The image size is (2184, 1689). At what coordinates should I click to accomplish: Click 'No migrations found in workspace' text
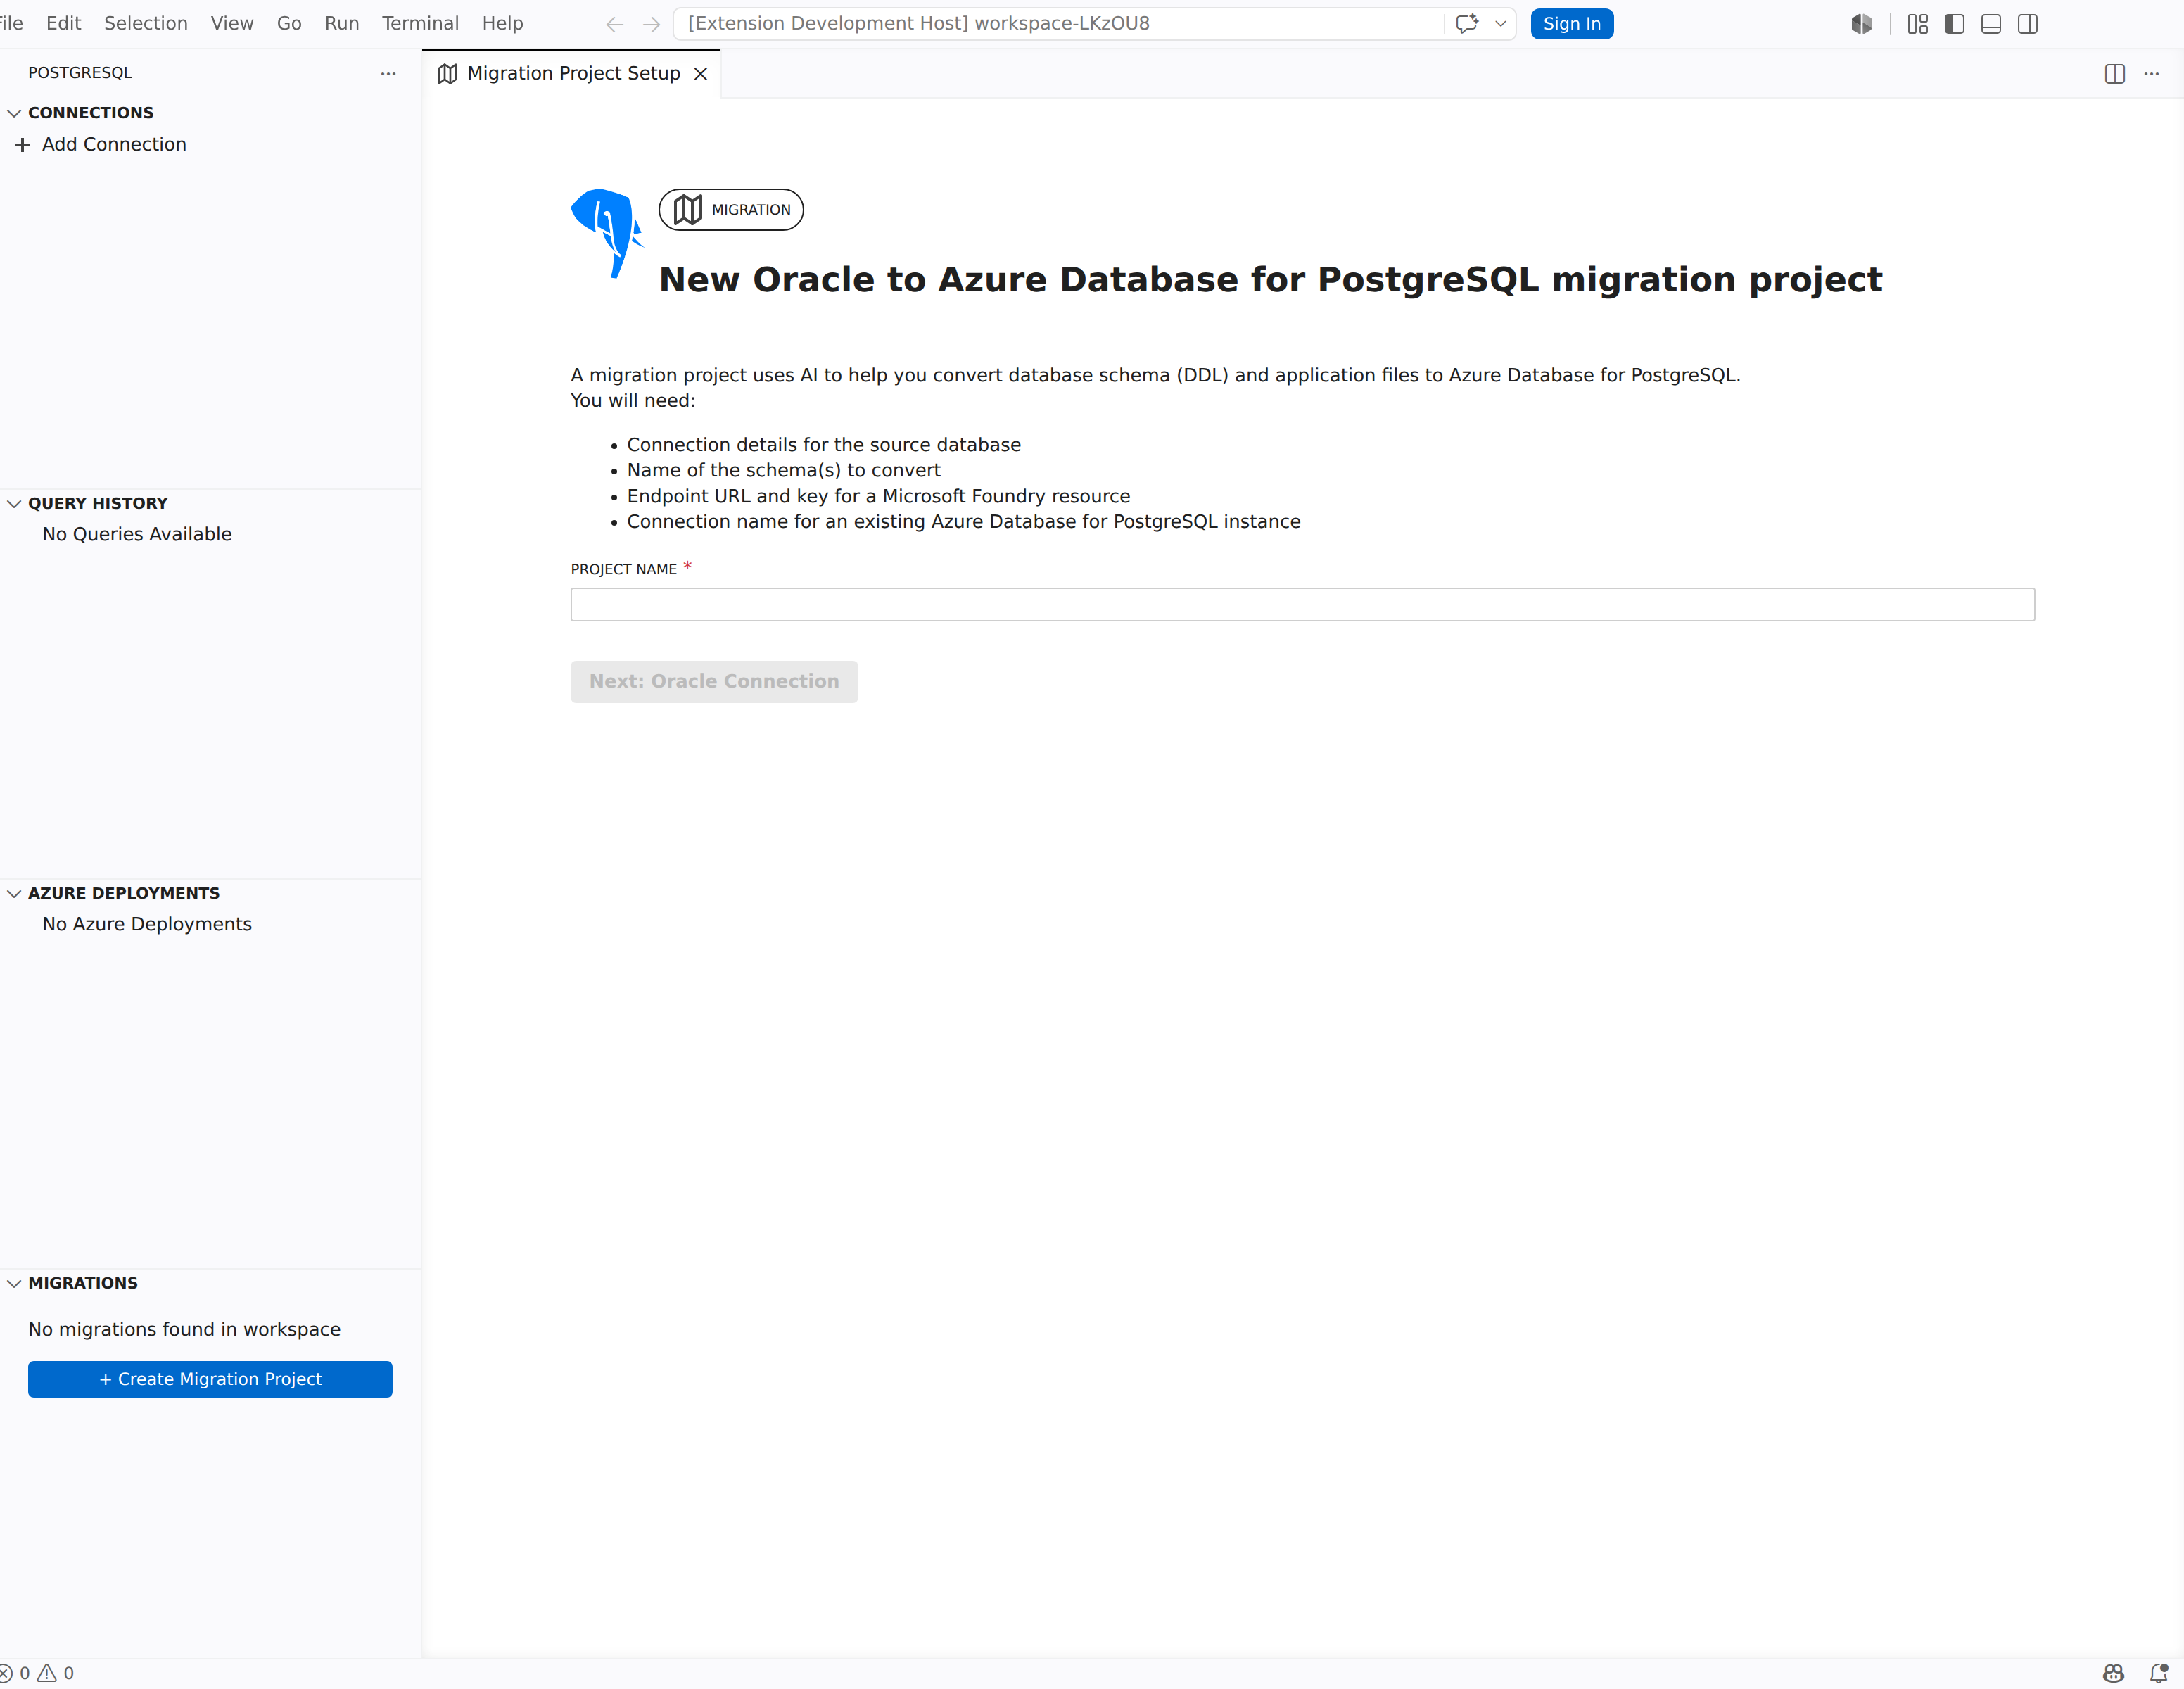pos(184,1329)
